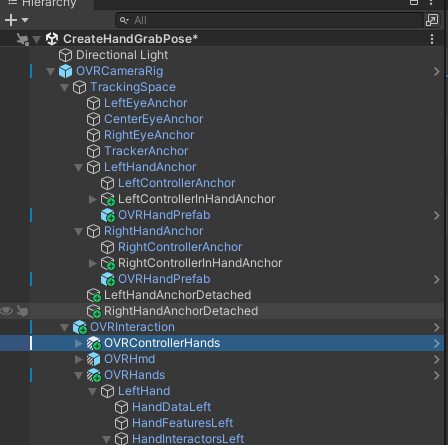Image resolution: width=448 pixels, height=445 pixels.
Task: Select RightControllerAnchor object
Action: coord(180,247)
